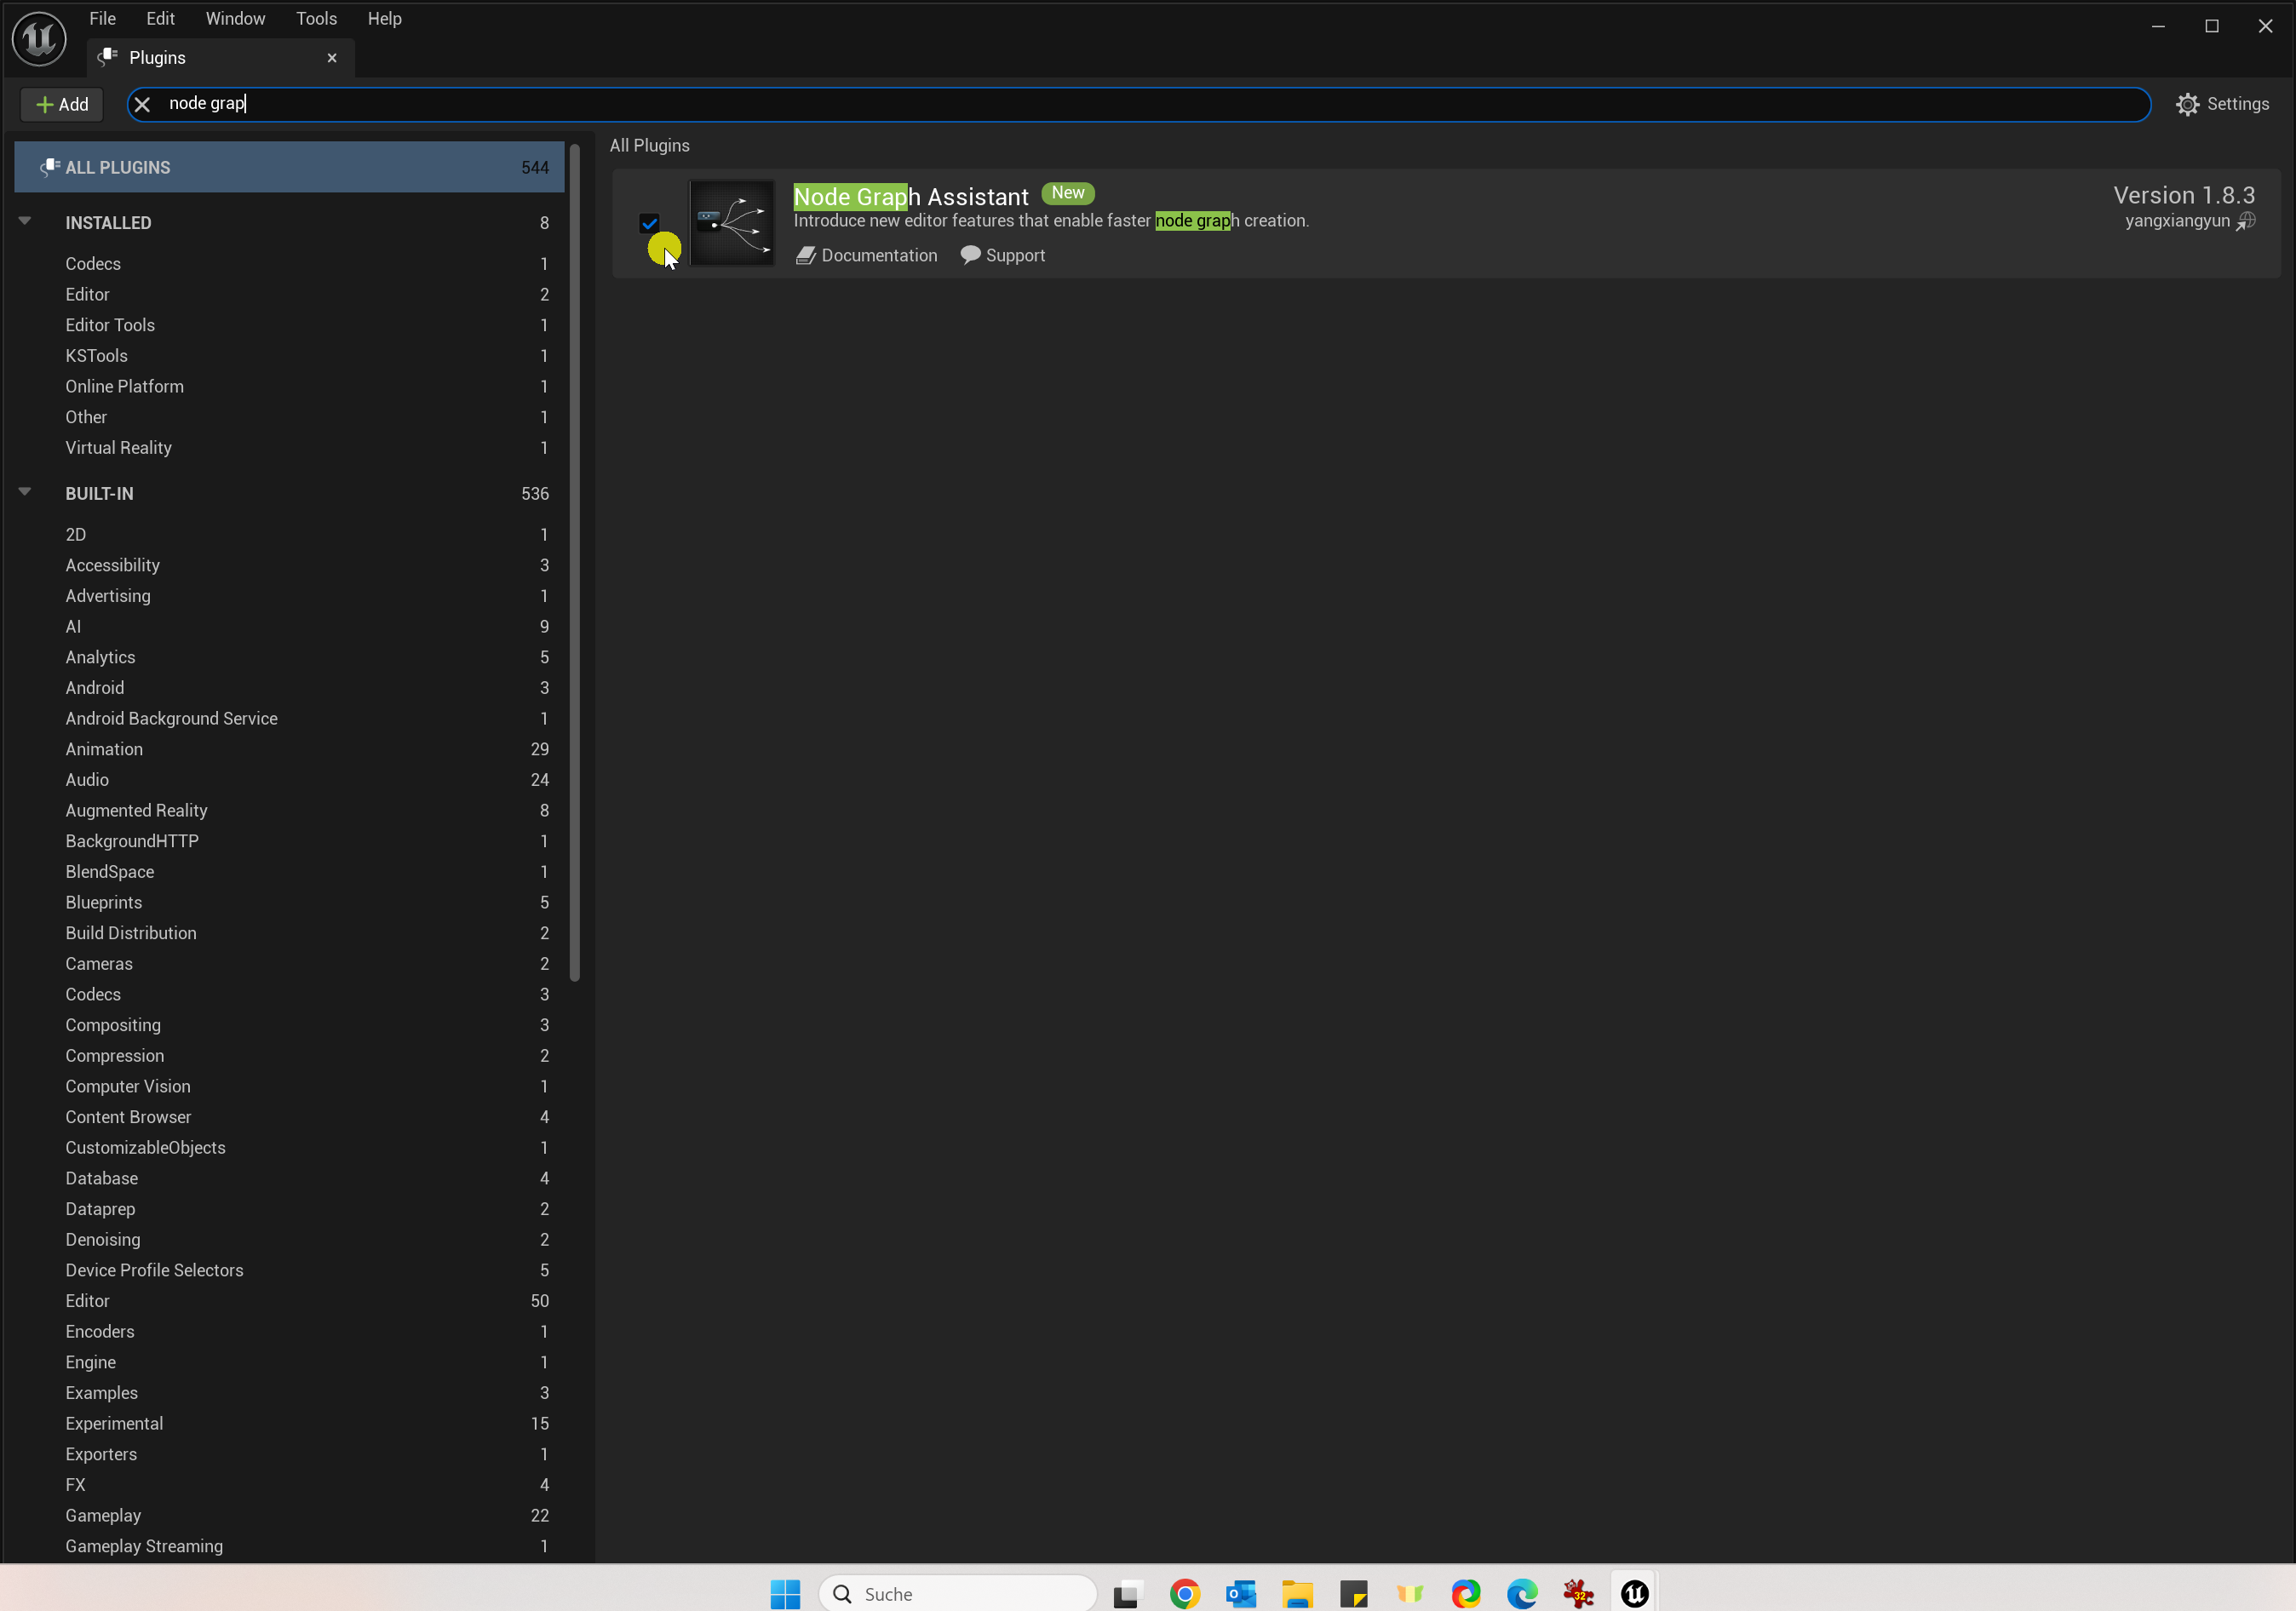Viewport: 2296px width, 1611px height.
Task: Open File Explorer from the taskbar
Action: 1297,1593
